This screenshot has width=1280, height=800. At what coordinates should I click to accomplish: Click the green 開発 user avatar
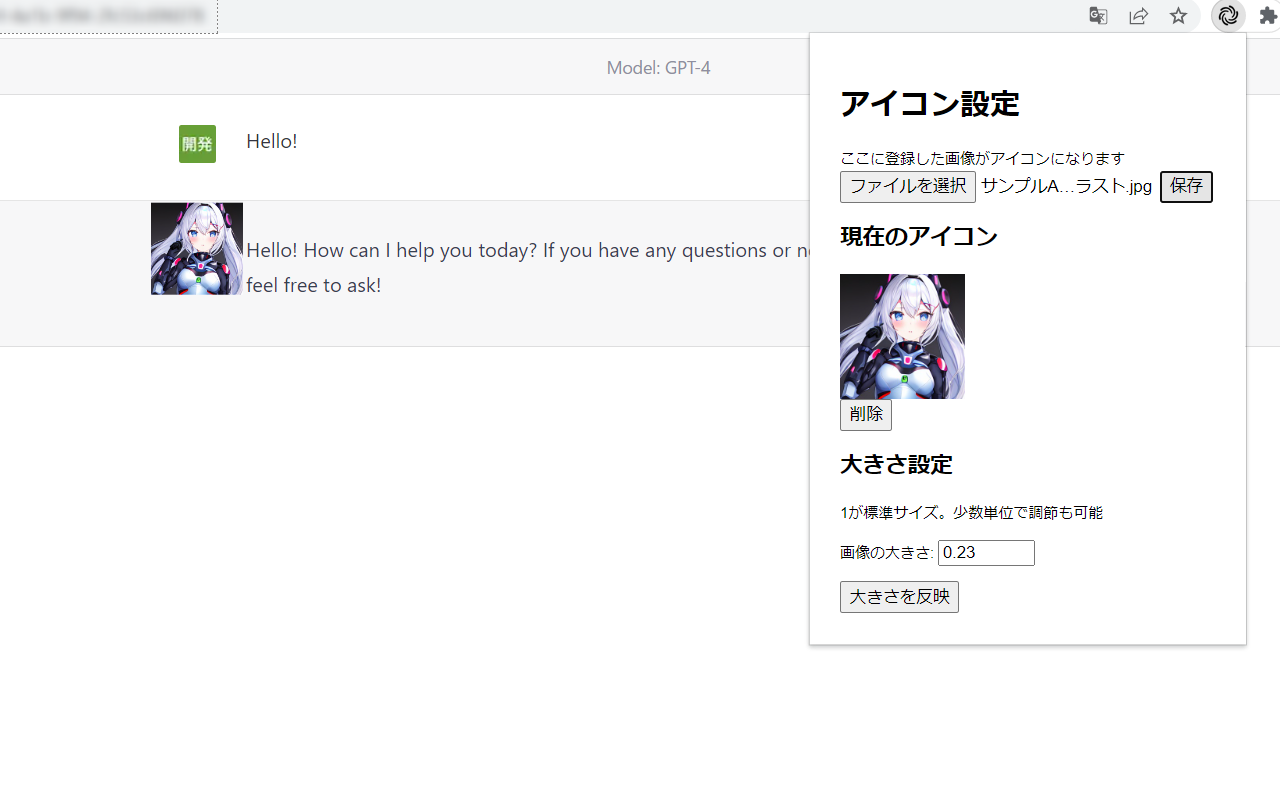click(197, 144)
